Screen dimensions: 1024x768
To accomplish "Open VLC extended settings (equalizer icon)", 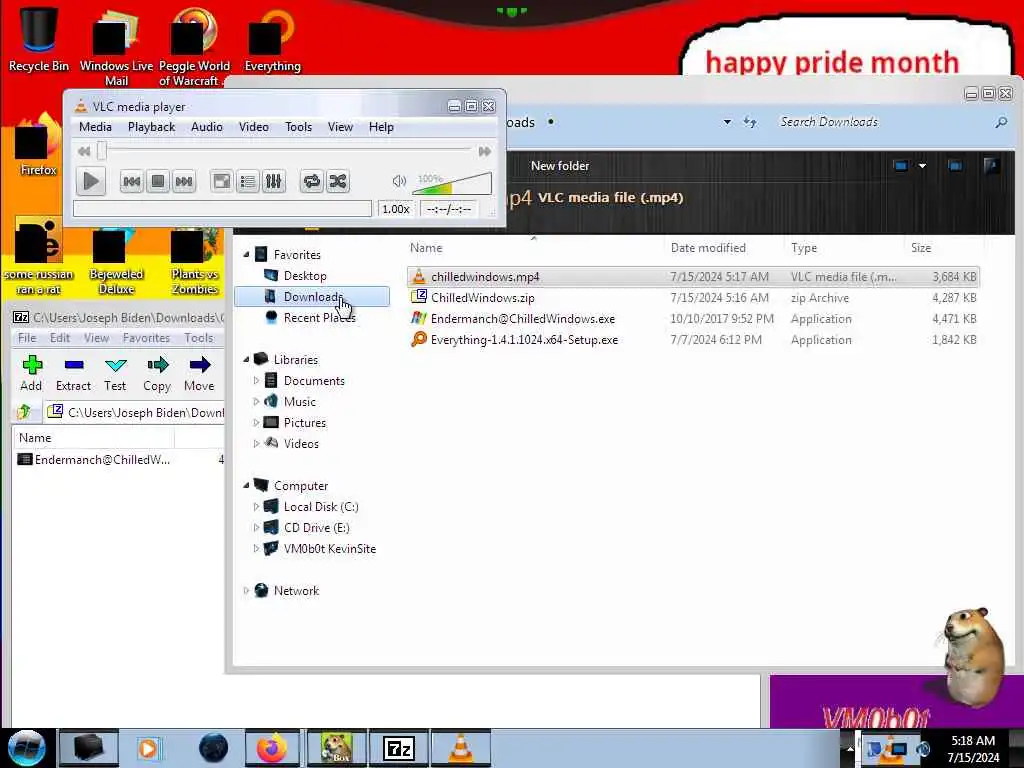I will 274,181.
